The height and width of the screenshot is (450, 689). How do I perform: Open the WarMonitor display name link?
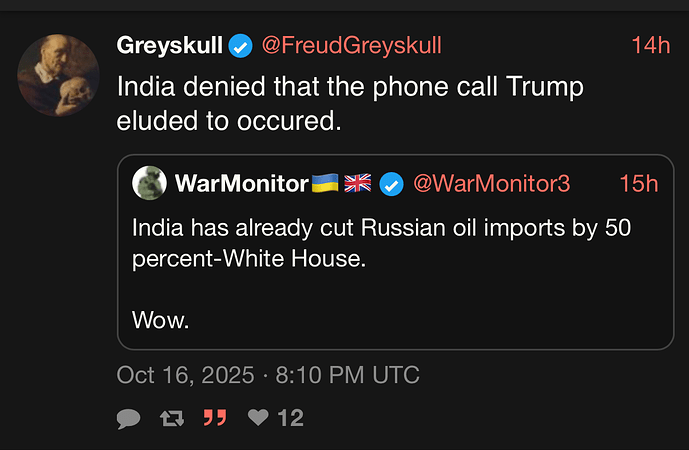pyautogui.click(x=241, y=184)
